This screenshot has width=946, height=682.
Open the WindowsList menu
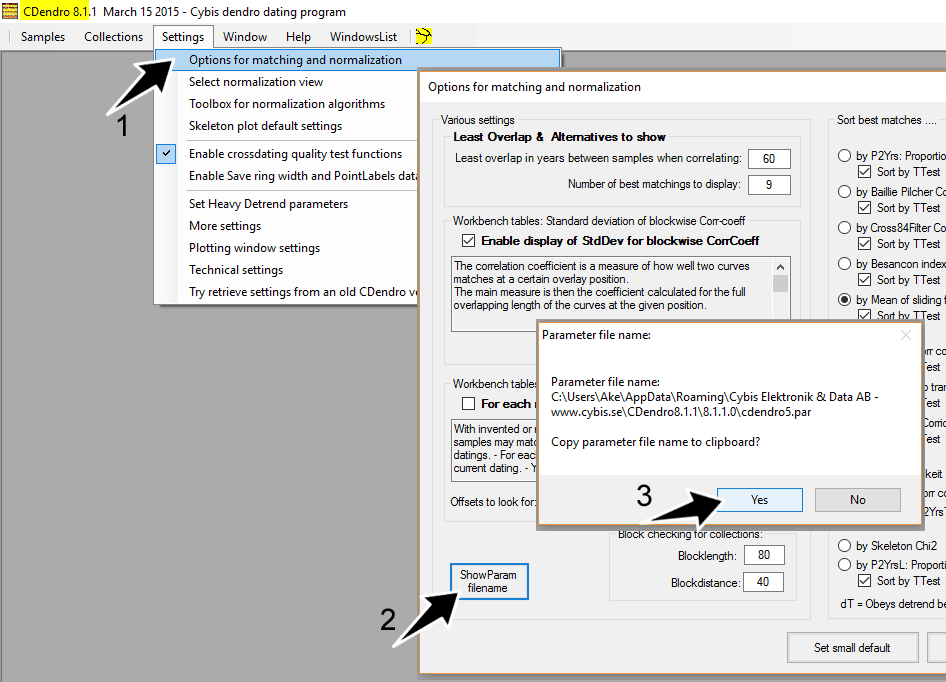click(363, 37)
